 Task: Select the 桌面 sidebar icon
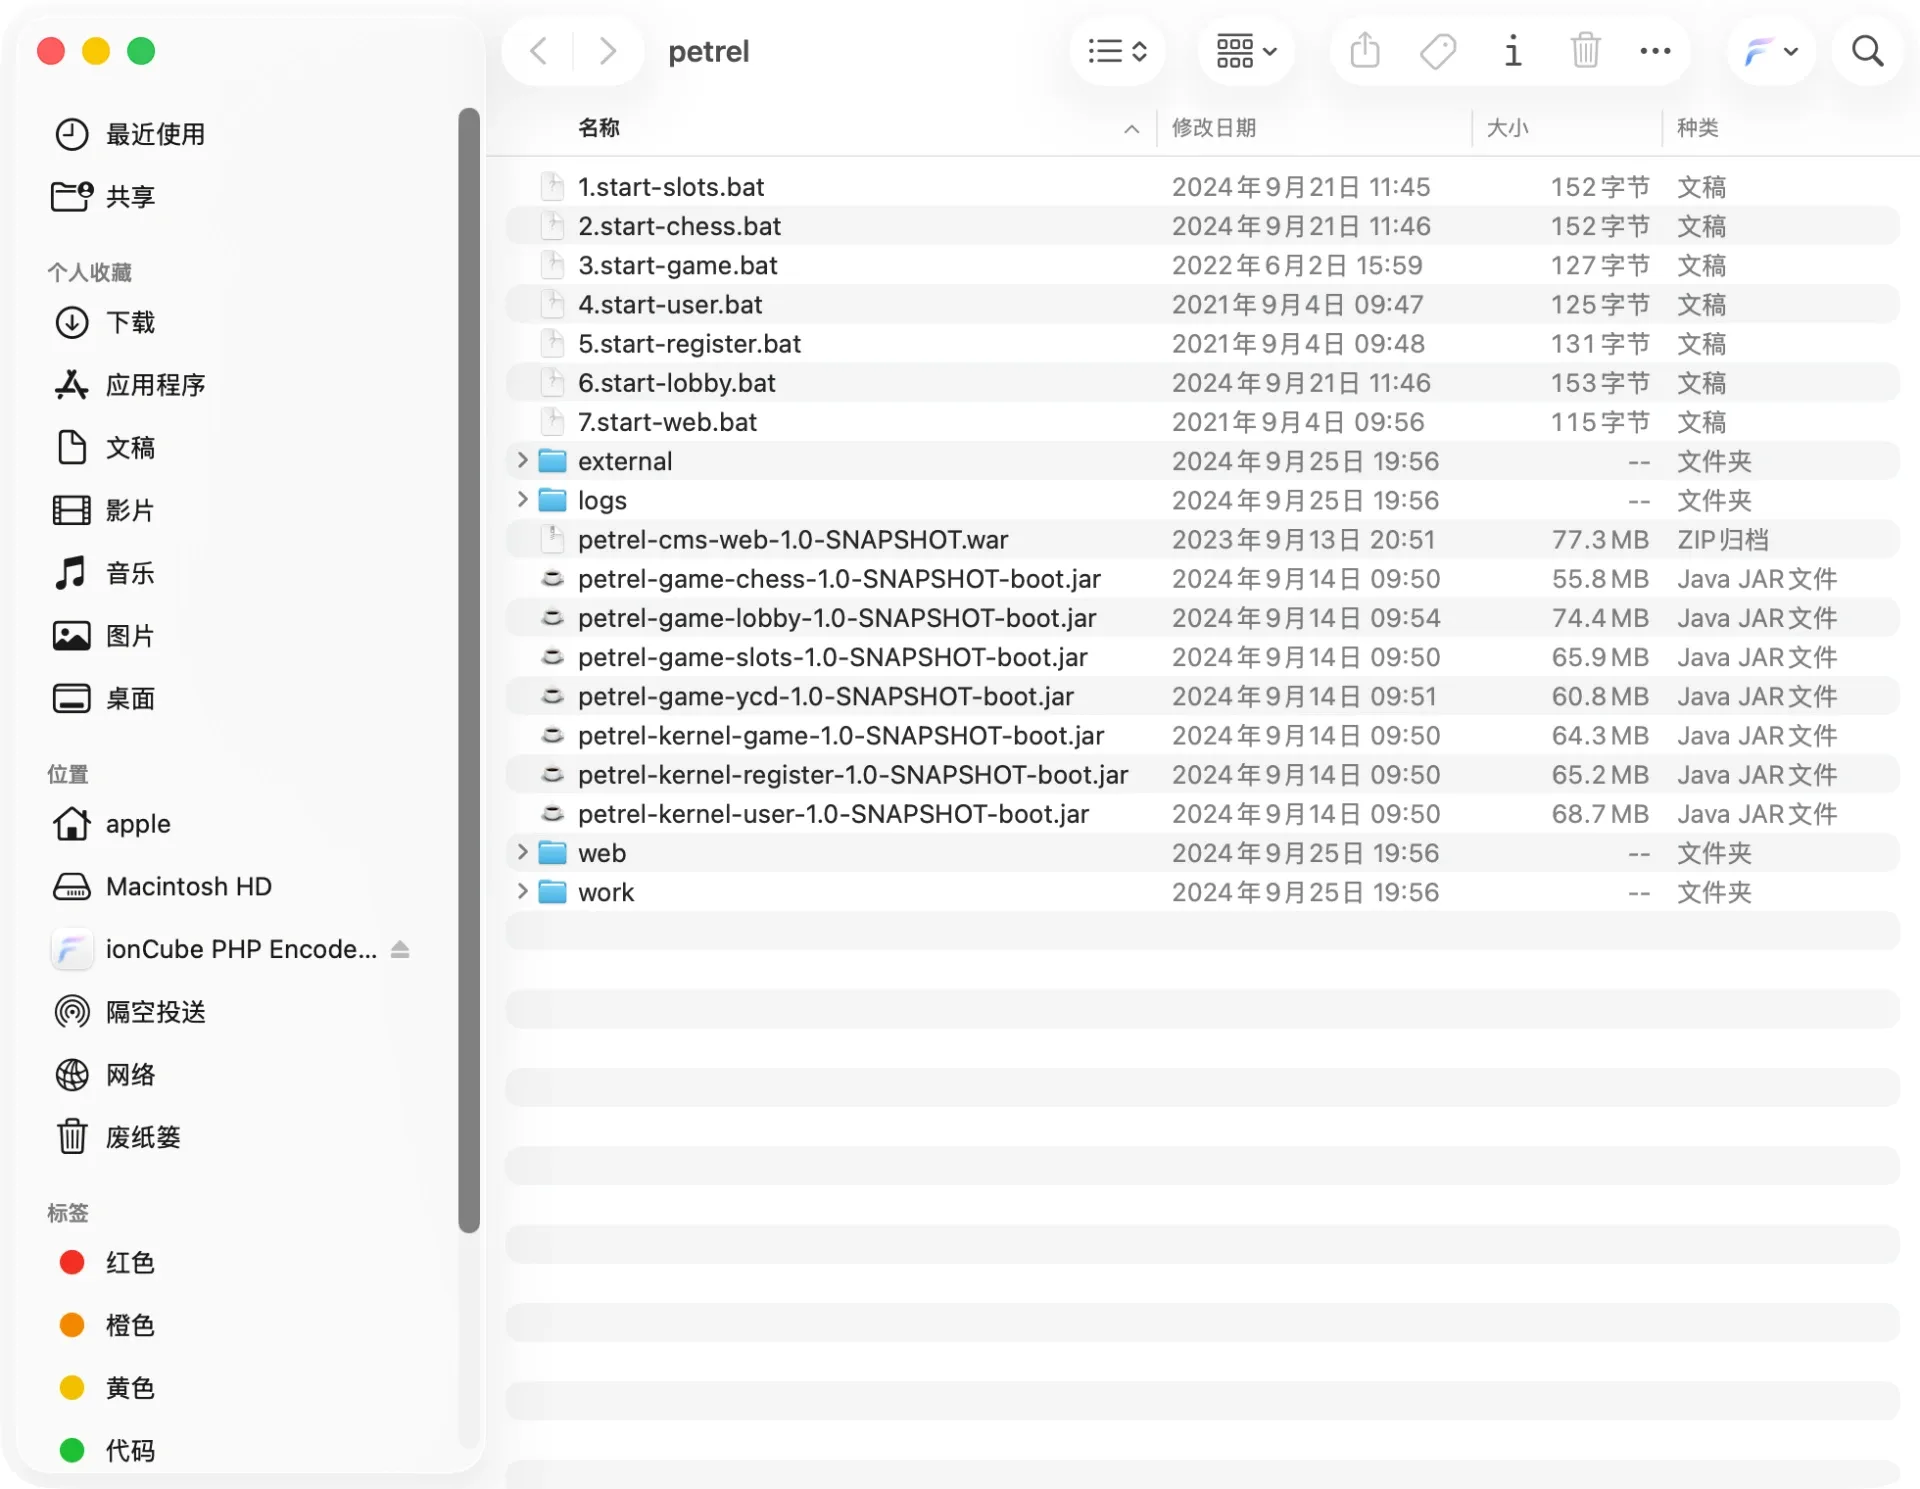[71, 699]
